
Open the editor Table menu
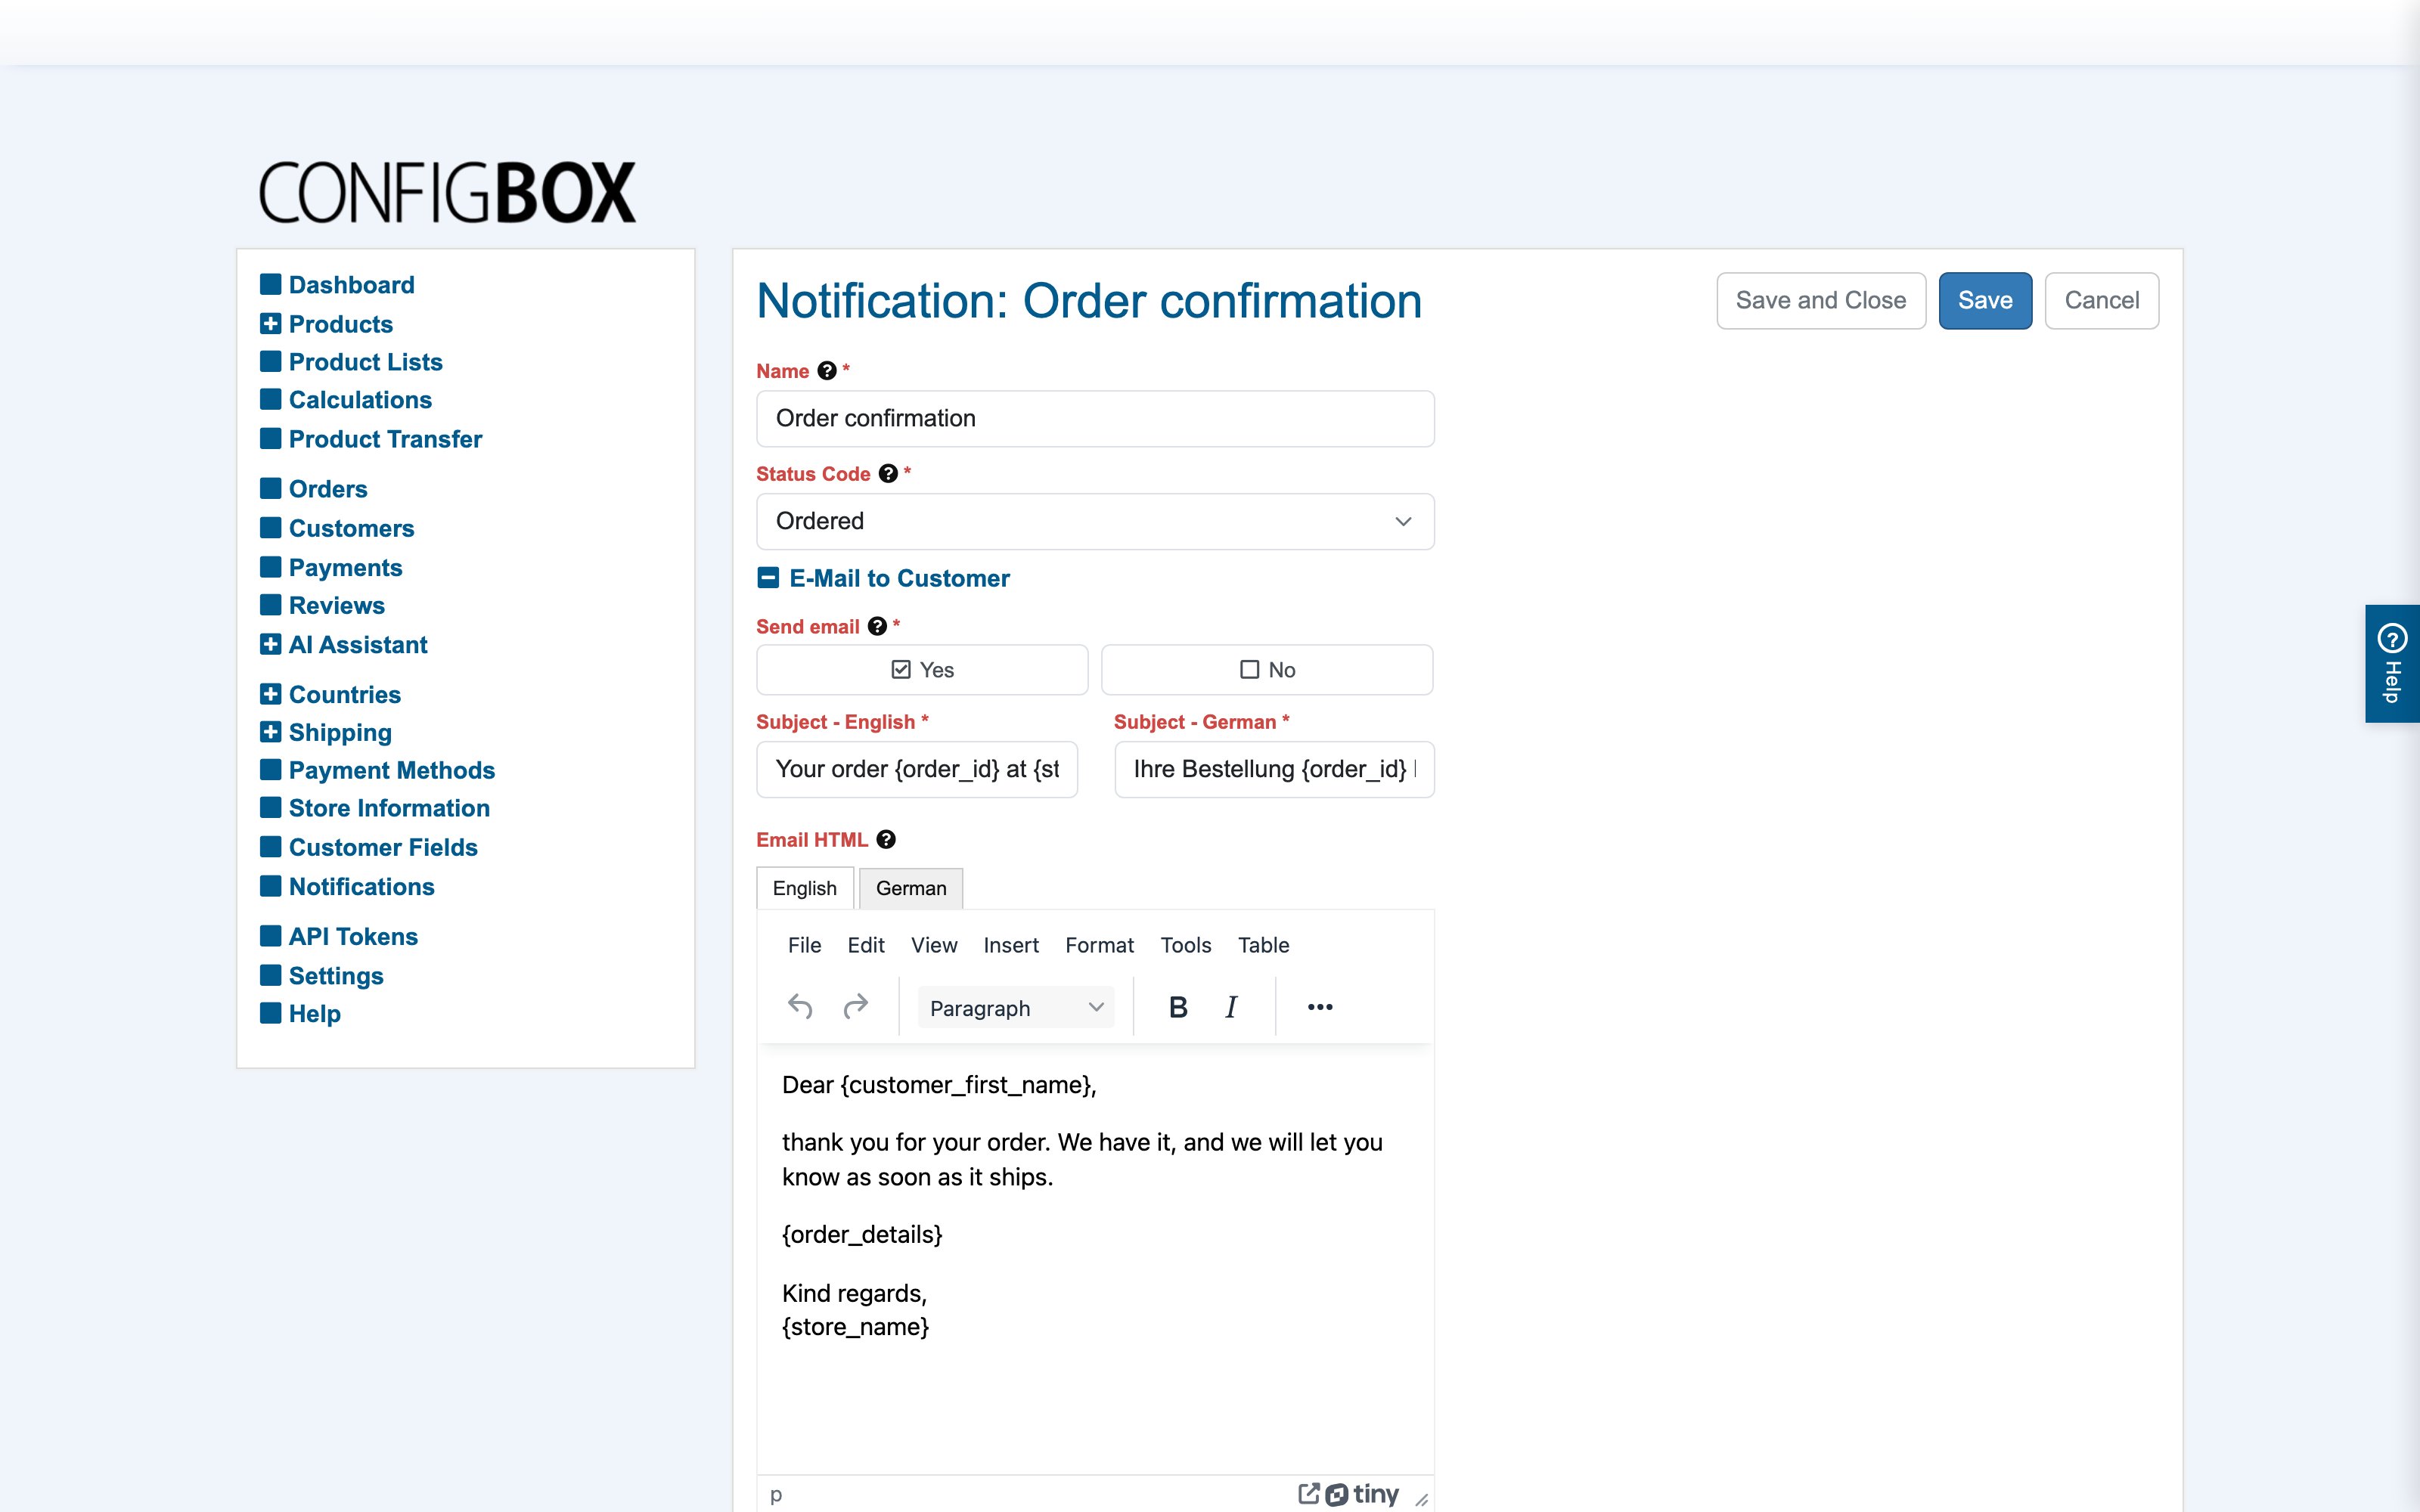click(x=1263, y=945)
